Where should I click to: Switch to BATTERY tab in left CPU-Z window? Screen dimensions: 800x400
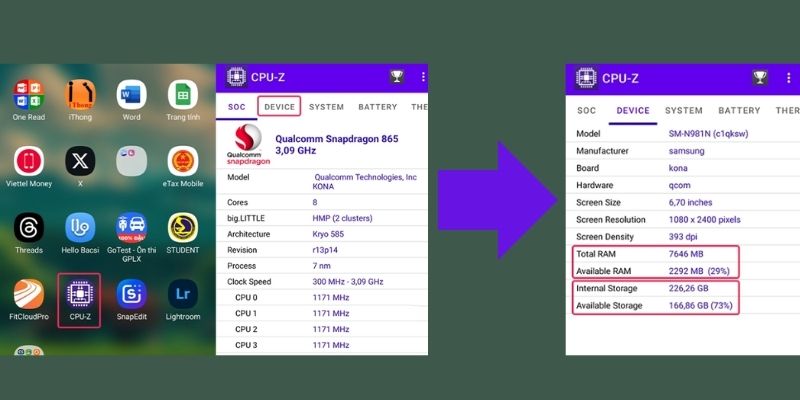[x=378, y=107]
